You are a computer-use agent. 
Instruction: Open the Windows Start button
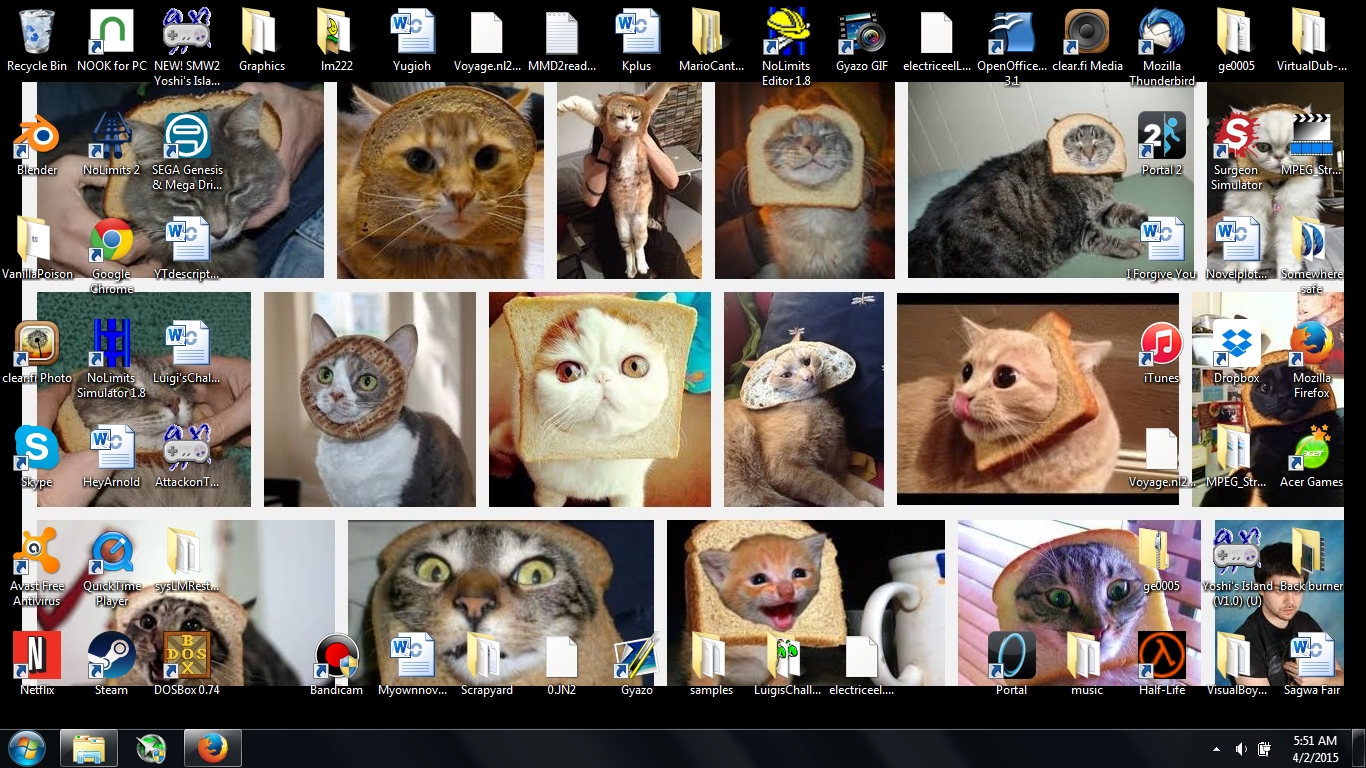pyautogui.click(x=27, y=748)
